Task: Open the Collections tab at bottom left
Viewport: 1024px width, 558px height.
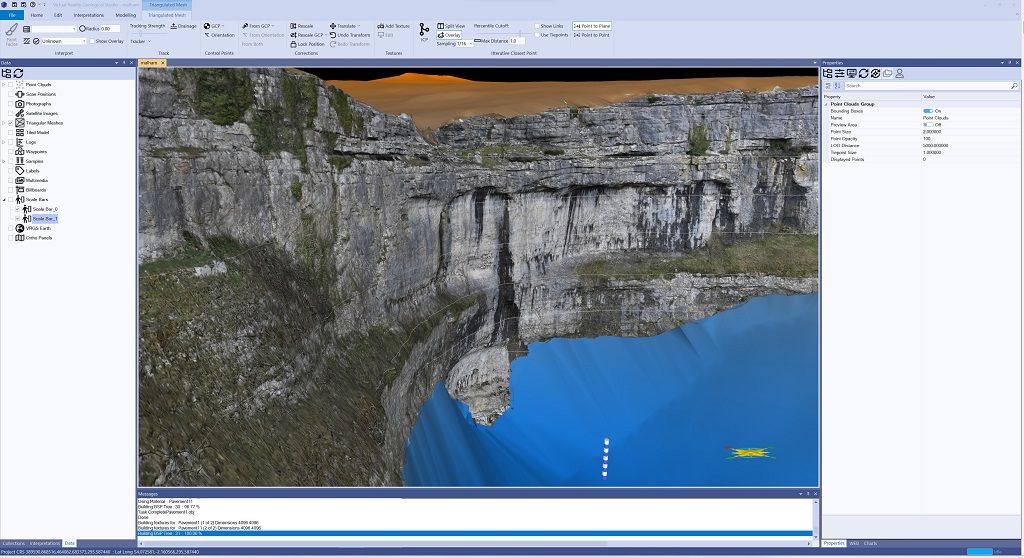Action: click(x=13, y=543)
